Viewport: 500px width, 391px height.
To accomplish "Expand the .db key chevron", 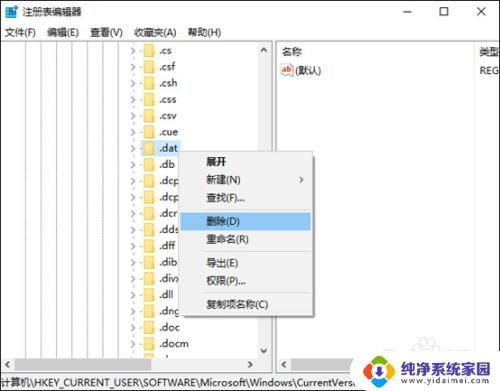I will click(x=133, y=165).
